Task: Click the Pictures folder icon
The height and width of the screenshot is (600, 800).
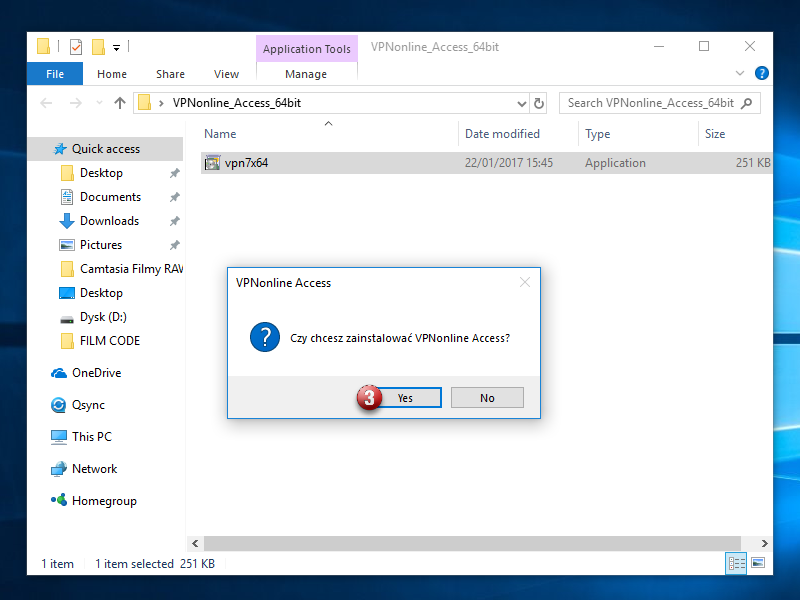Action: point(67,245)
